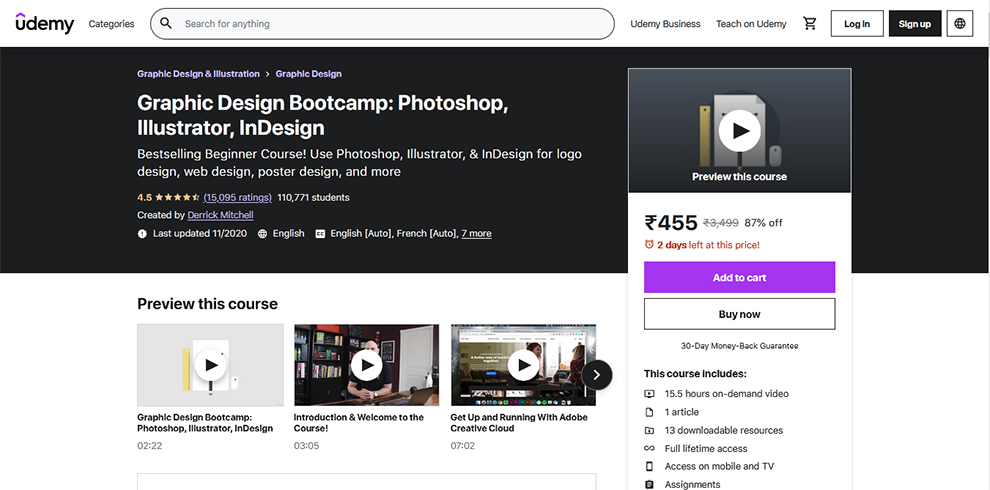Click the 03:05 video duration
990x490 pixels.
306,446
